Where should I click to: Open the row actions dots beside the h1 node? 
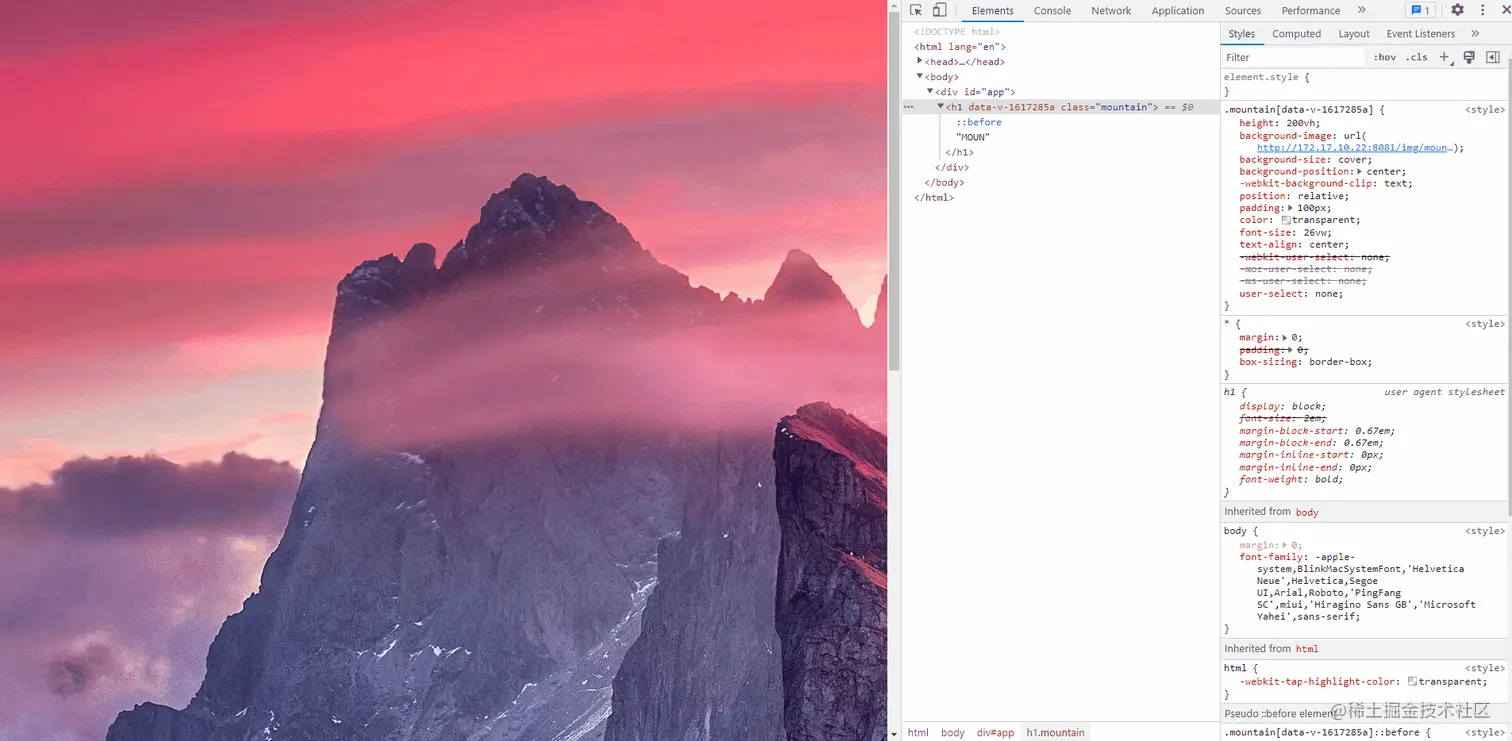(x=909, y=107)
